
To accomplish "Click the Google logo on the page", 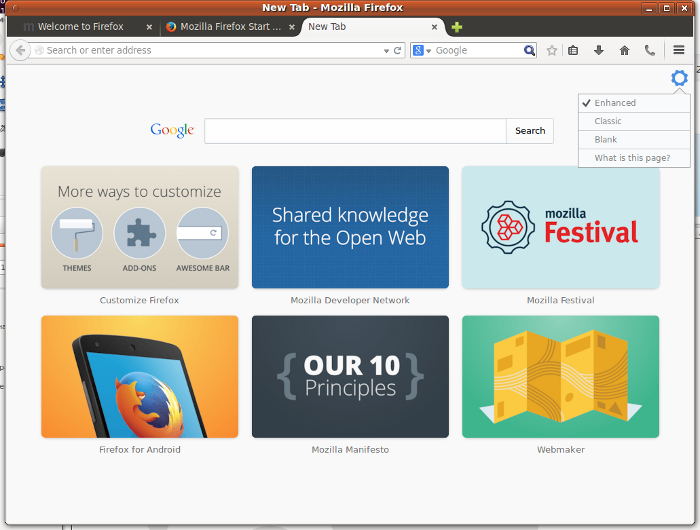I will pyautogui.click(x=172, y=130).
